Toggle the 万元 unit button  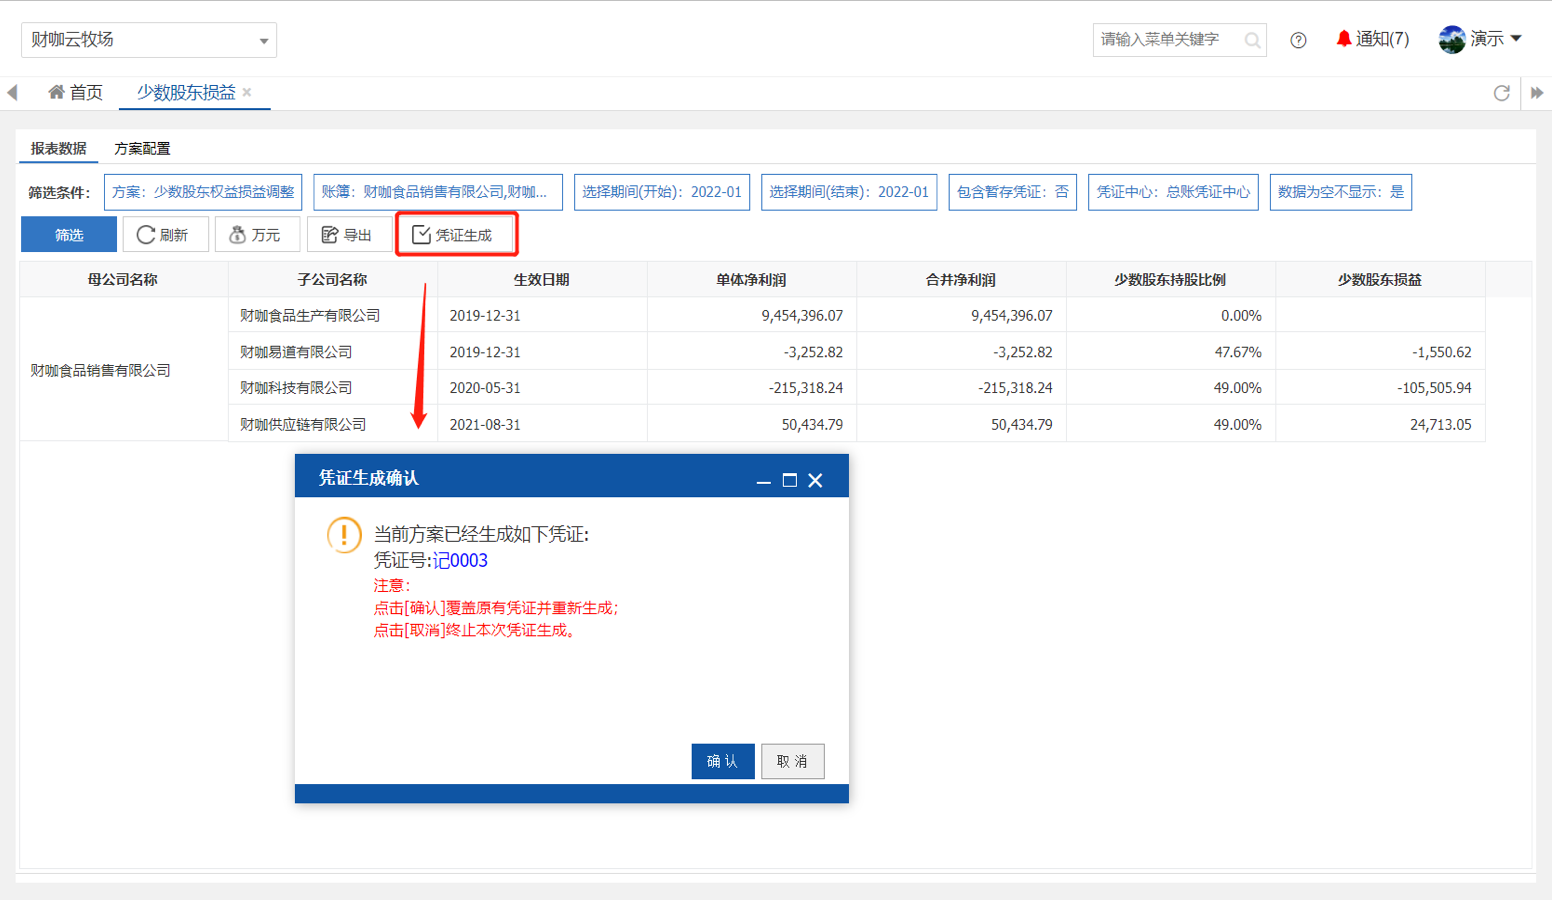pos(255,235)
